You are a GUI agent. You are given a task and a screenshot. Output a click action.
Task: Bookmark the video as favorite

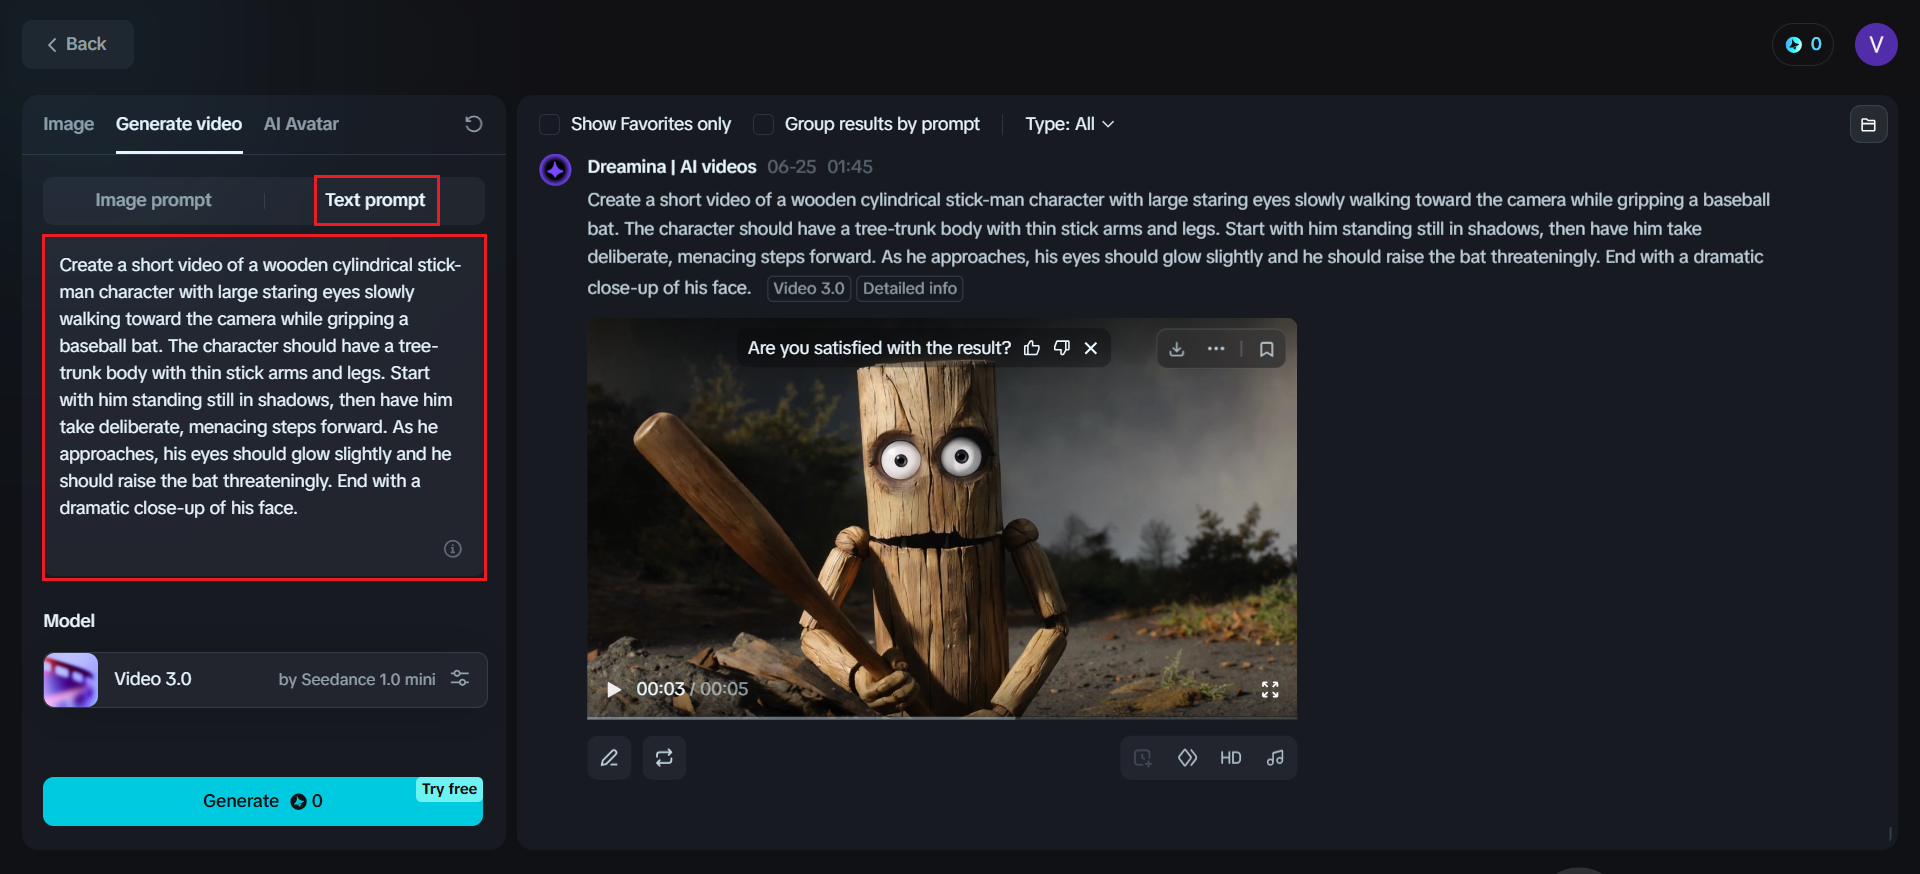[x=1267, y=349]
